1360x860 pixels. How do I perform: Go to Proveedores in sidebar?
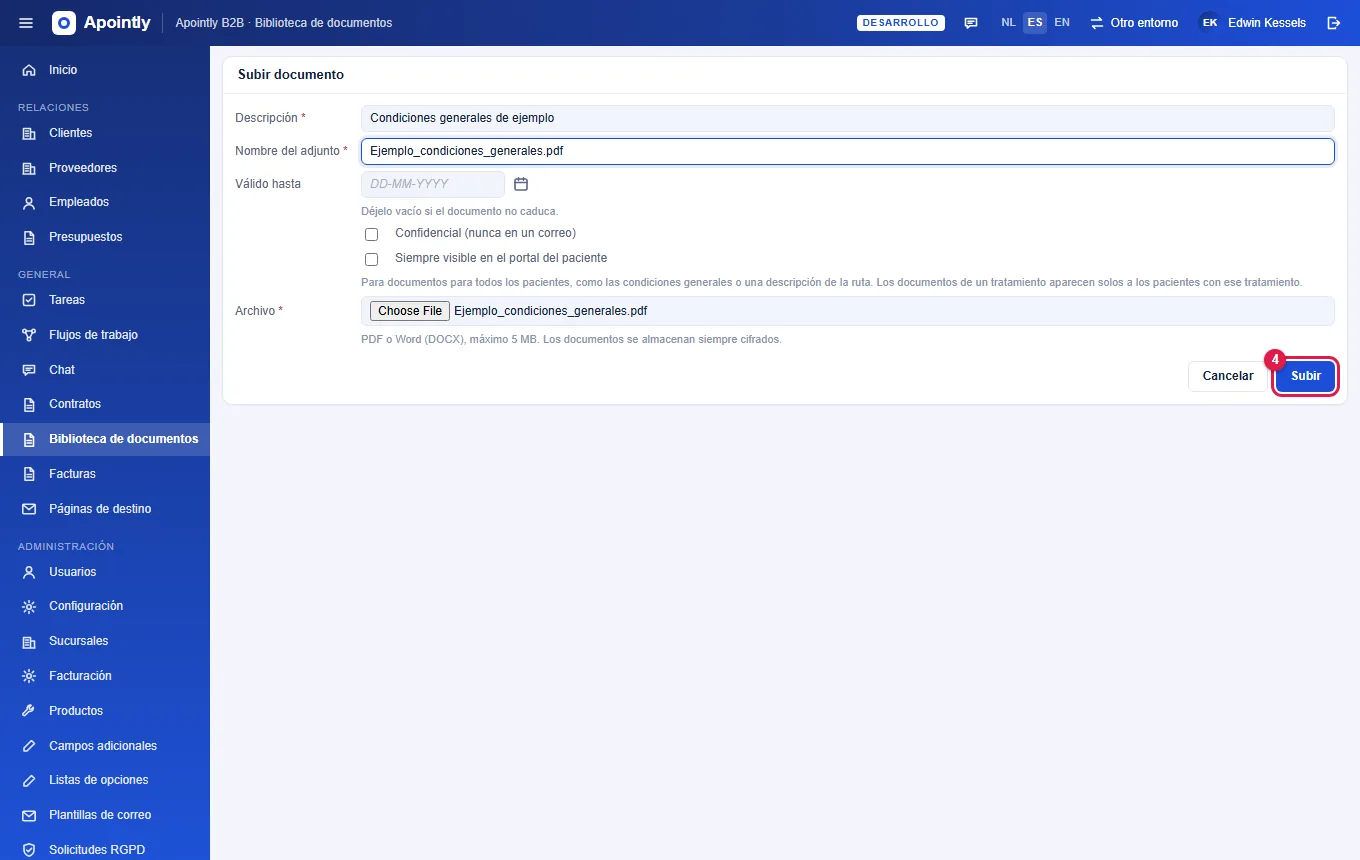point(105,168)
